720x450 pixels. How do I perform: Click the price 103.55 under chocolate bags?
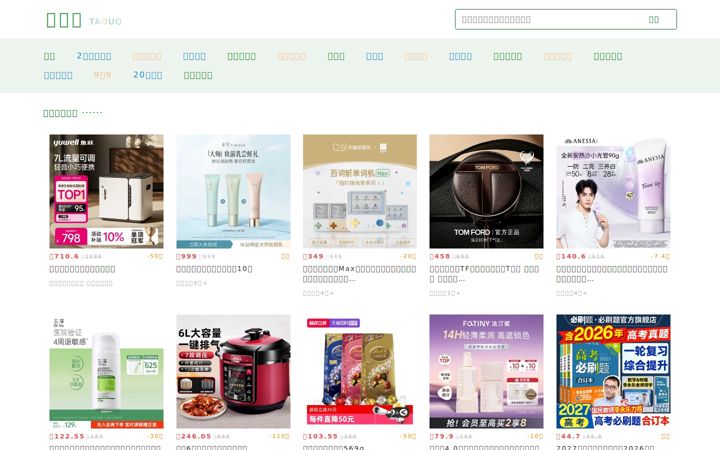pos(321,436)
